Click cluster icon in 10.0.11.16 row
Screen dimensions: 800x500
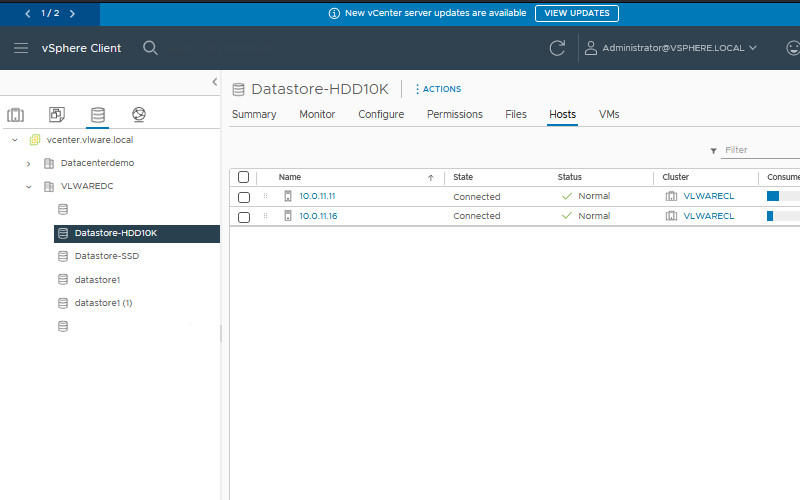pos(671,216)
